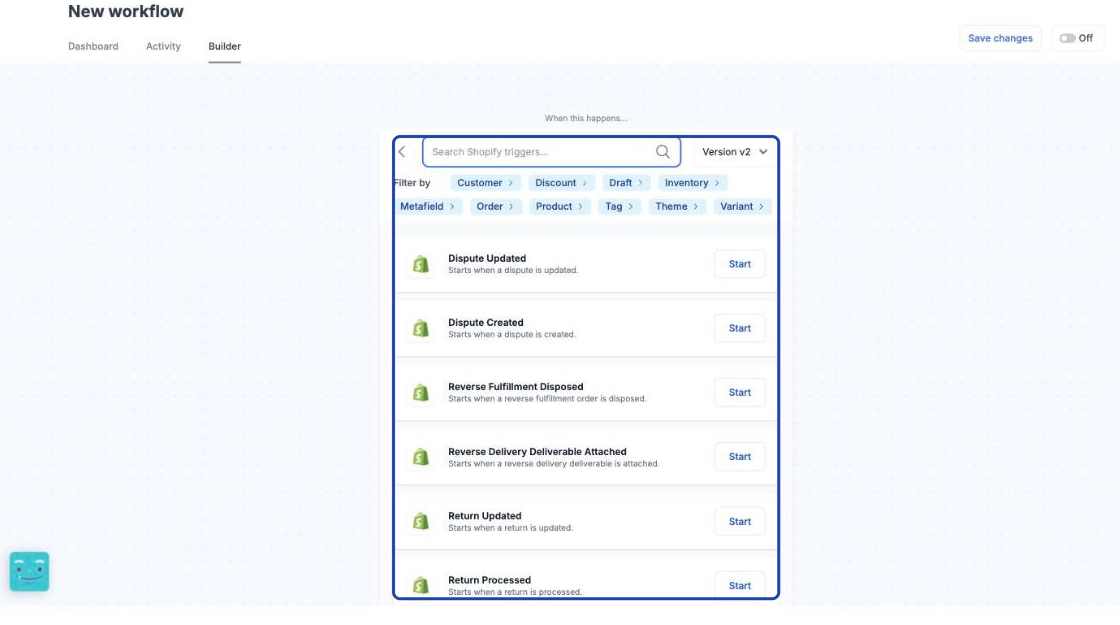Click the Shopify icon for Return Processed
The width and height of the screenshot is (1120, 625).
[421, 586]
